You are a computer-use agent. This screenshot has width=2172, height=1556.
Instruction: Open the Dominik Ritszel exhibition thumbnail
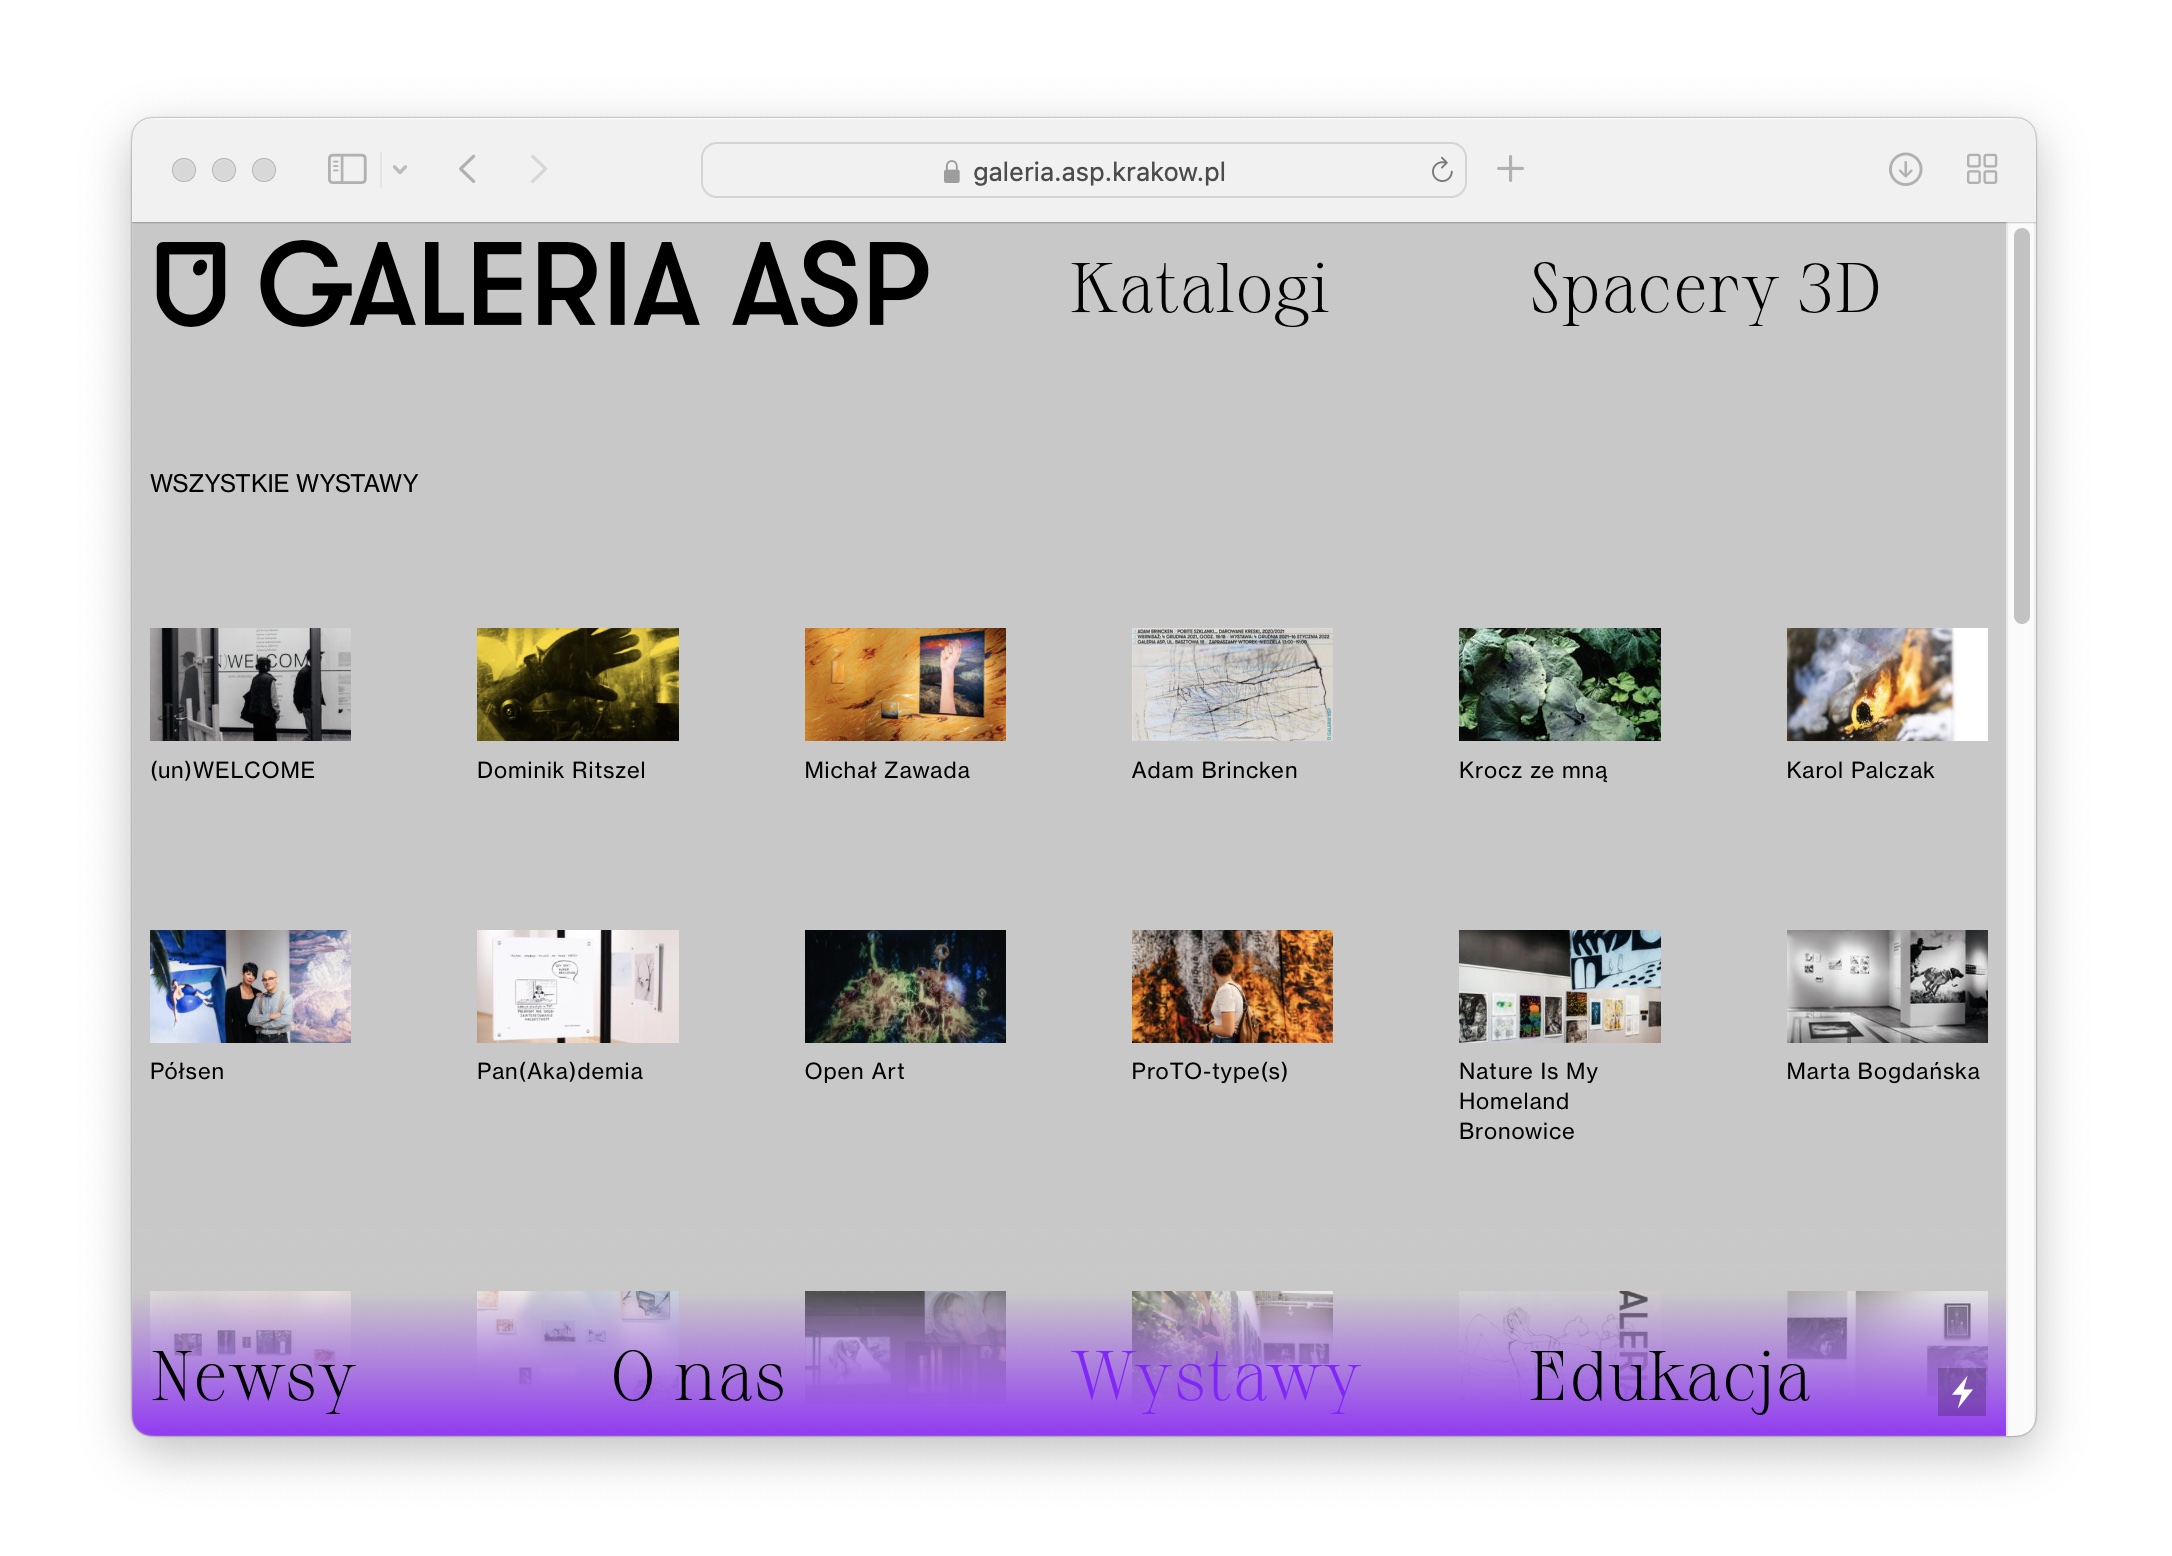click(x=577, y=684)
